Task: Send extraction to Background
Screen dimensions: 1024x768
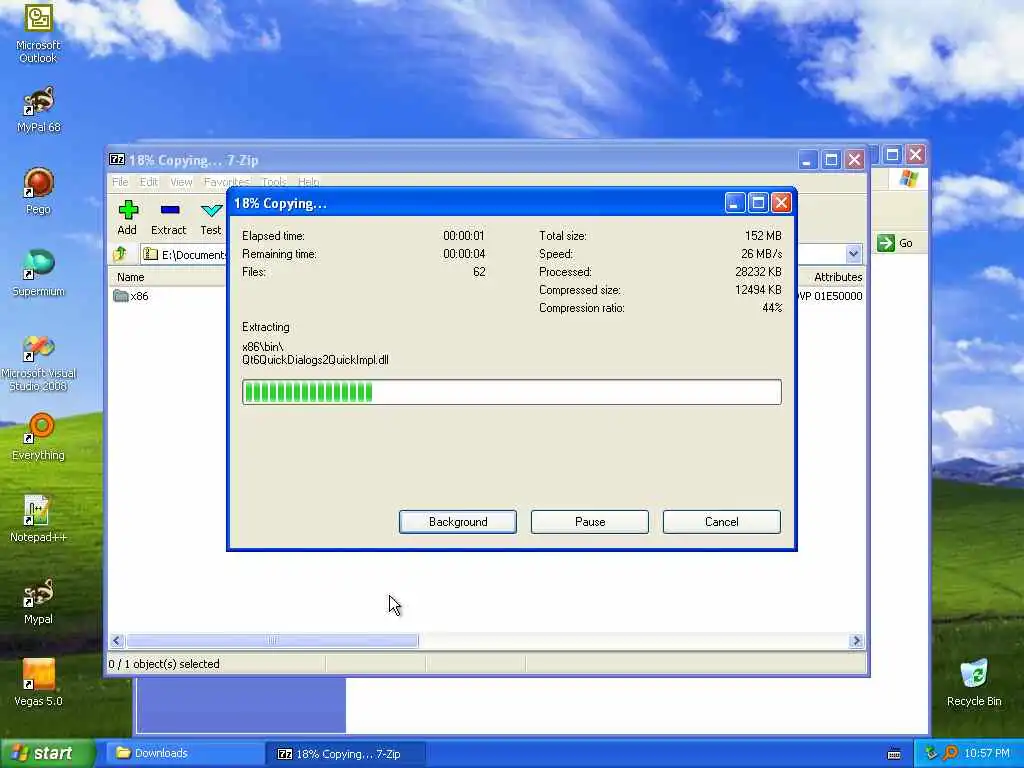Action: coord(458,522)
